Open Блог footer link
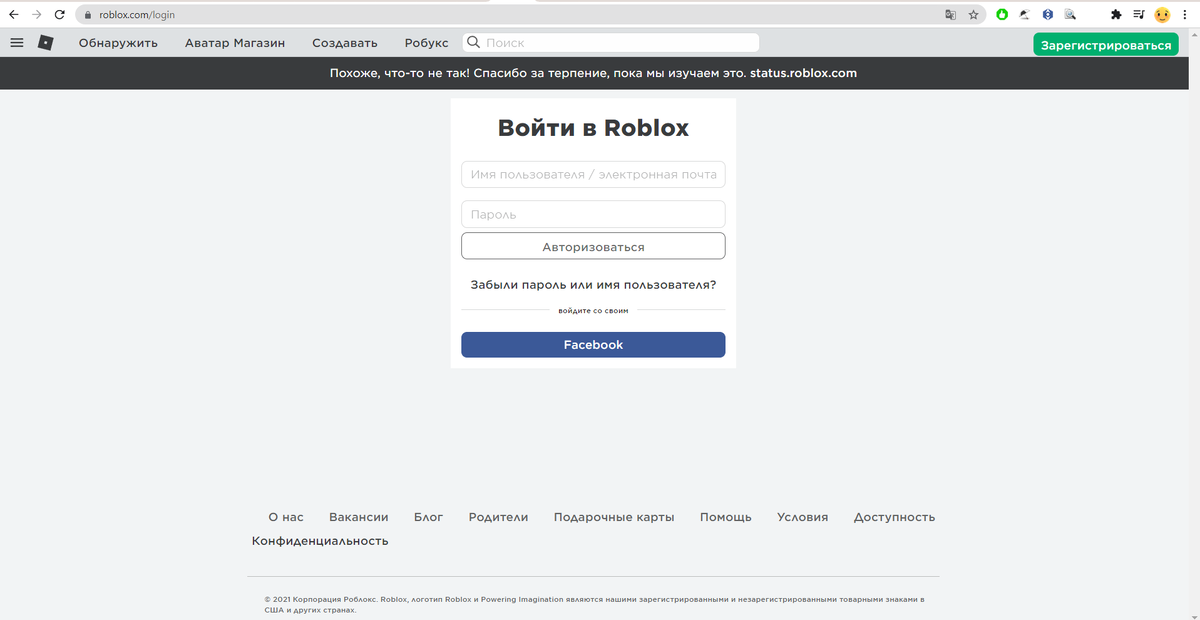1200x620 pixels. click(x=428, y=517)
